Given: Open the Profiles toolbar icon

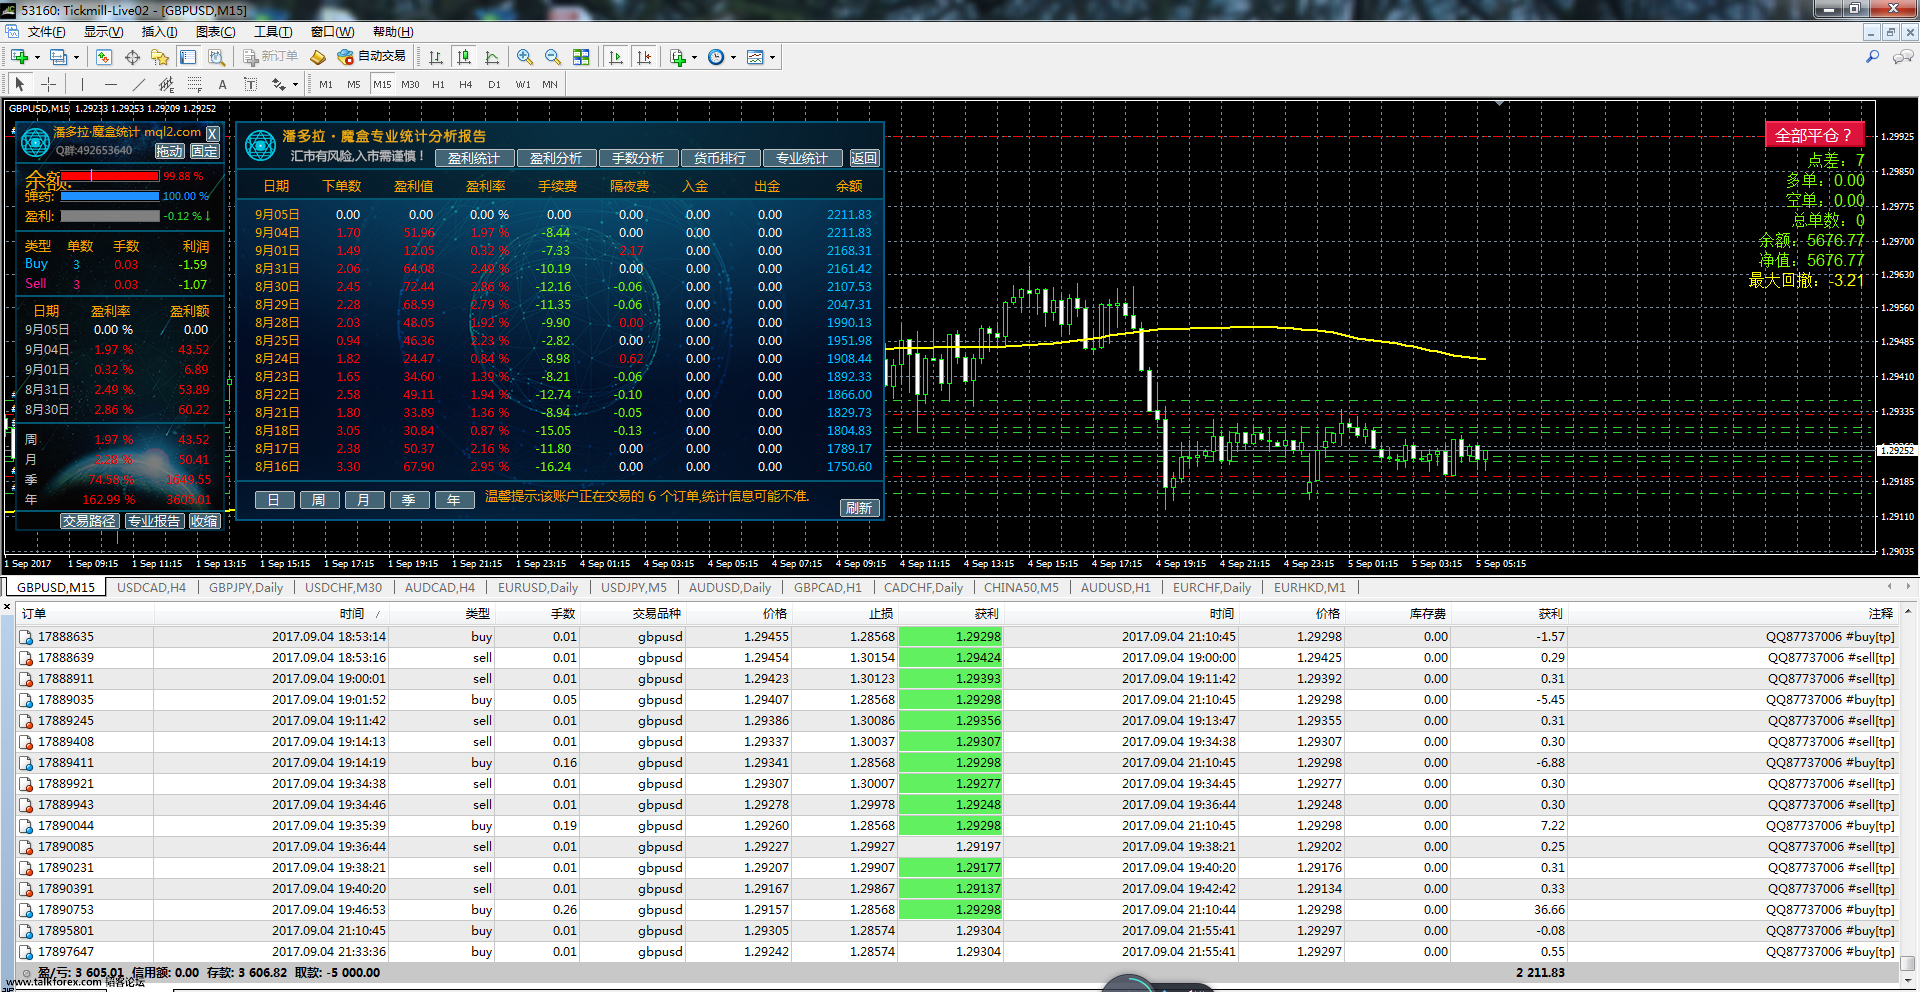Looking at the screenshot, I should [59, 57].
